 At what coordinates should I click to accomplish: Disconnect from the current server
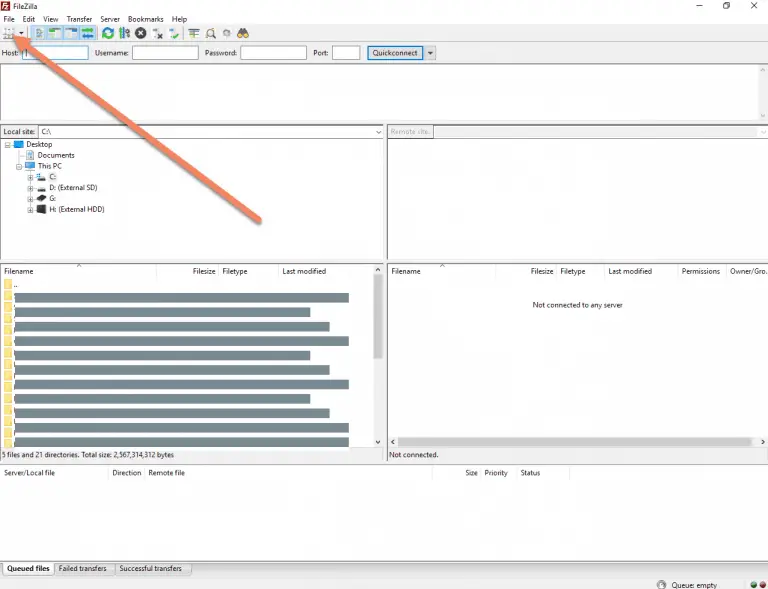pos(158,33)
